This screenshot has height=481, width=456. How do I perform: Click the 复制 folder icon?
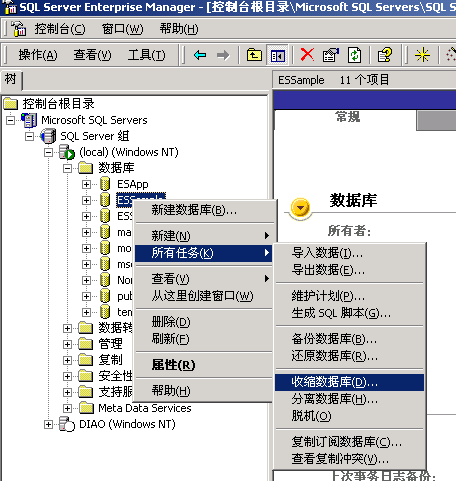86,360
